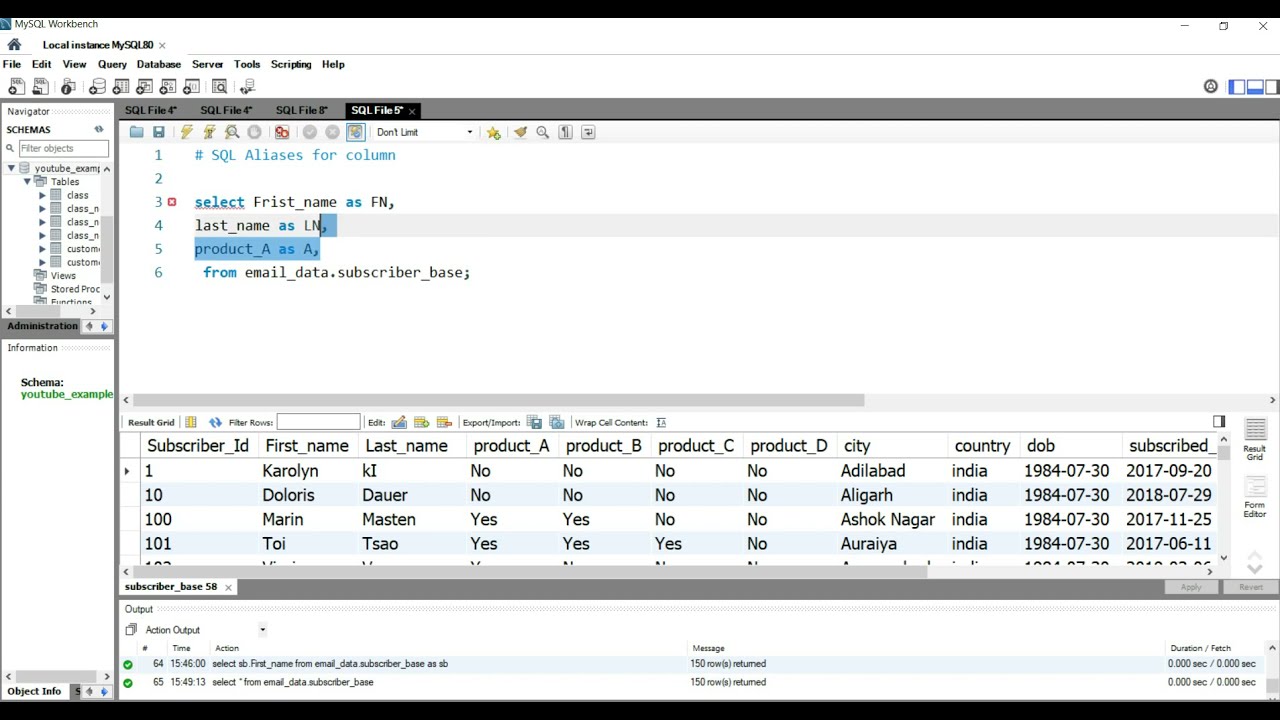
Task: Click the beautify query broom icon
Action: click(520, 132)
